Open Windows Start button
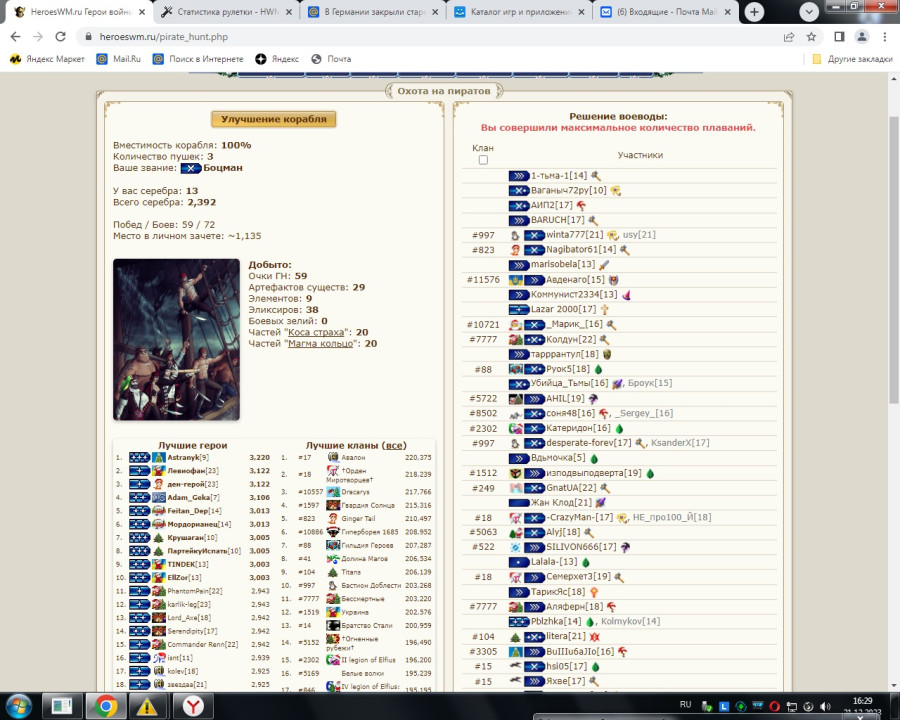The height and width of the screenshot is (720, 900). (19, 706)
